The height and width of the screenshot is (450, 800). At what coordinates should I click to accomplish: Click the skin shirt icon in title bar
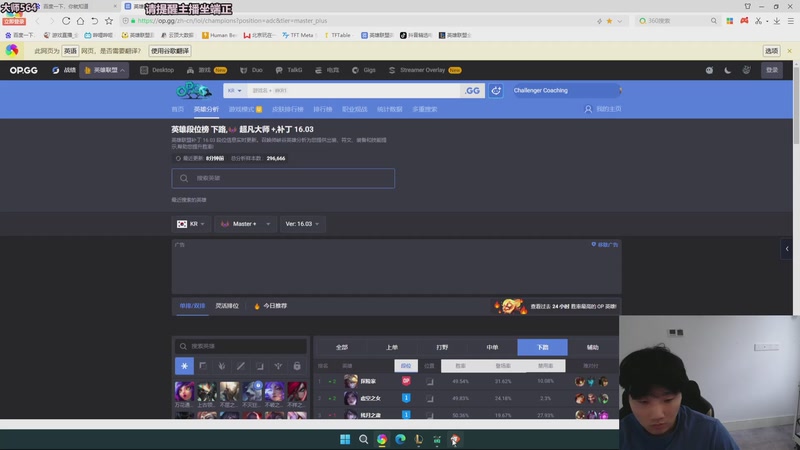click(x=747, y=6)
